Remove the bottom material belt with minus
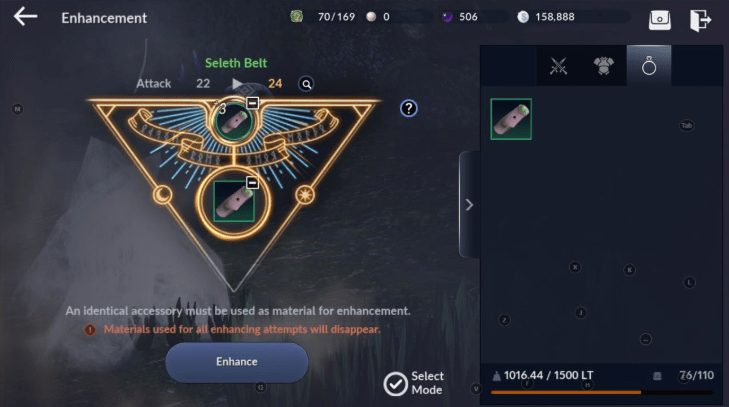The height and width of the screenshot is (407, 729). [x=252, y=182]
